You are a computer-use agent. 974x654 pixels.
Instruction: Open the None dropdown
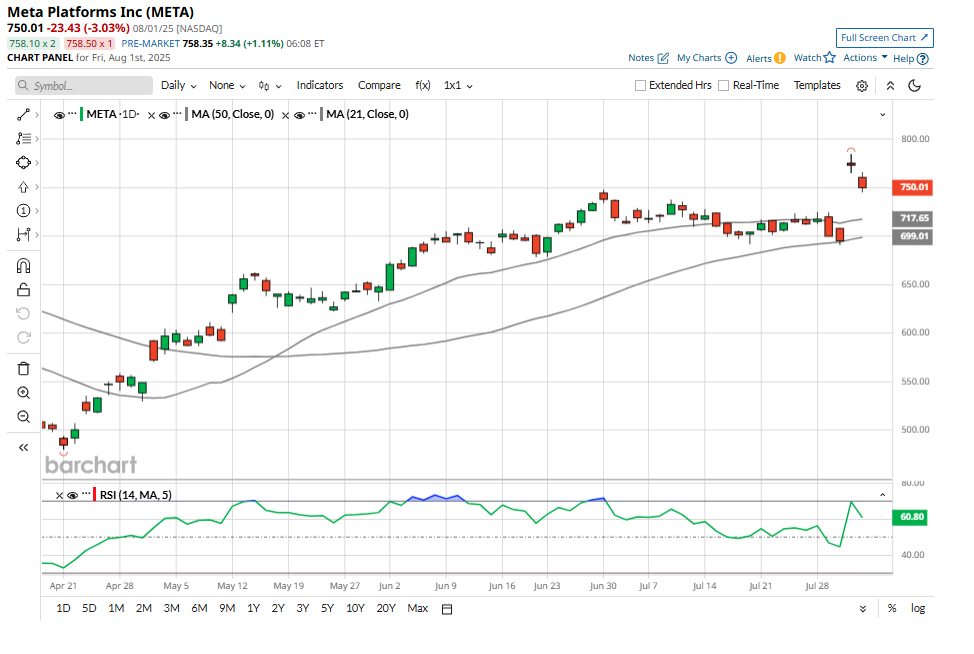click(x=227, y=86)
